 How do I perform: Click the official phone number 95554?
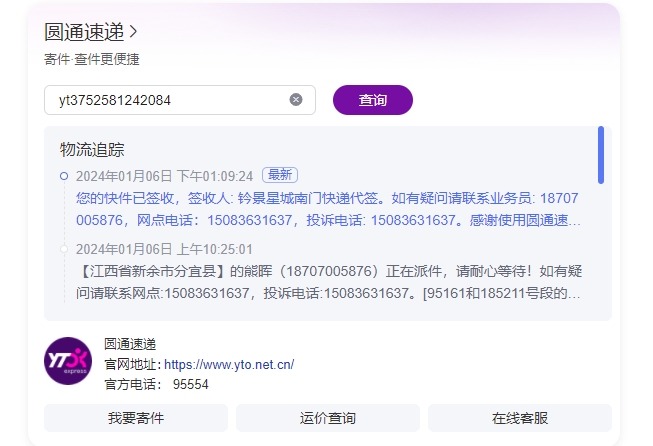[x=190, y=384]
